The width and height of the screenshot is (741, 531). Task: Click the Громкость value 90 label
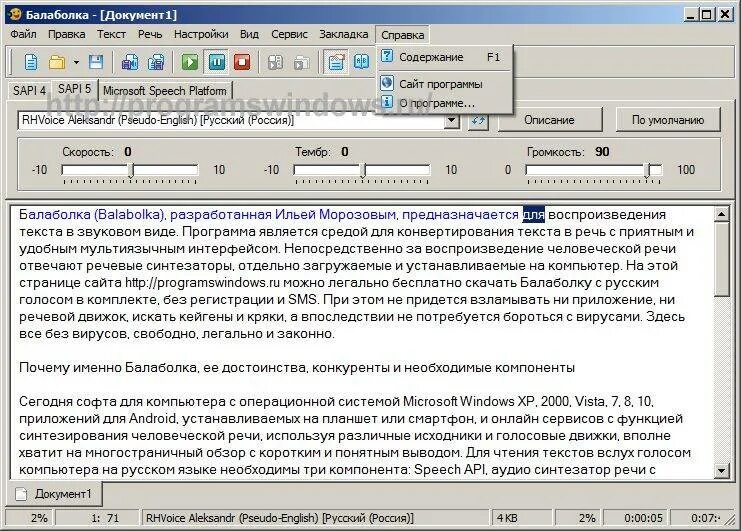point(602,152)
